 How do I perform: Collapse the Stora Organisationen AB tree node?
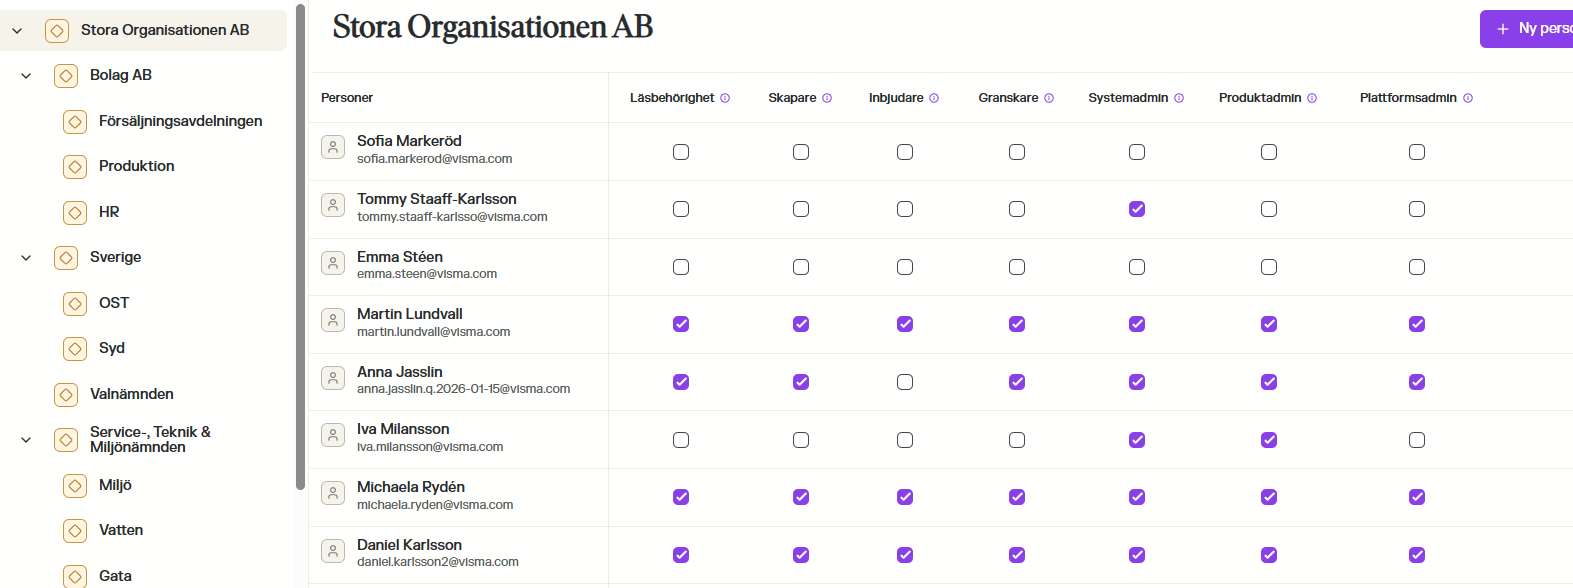coord(17,31)
